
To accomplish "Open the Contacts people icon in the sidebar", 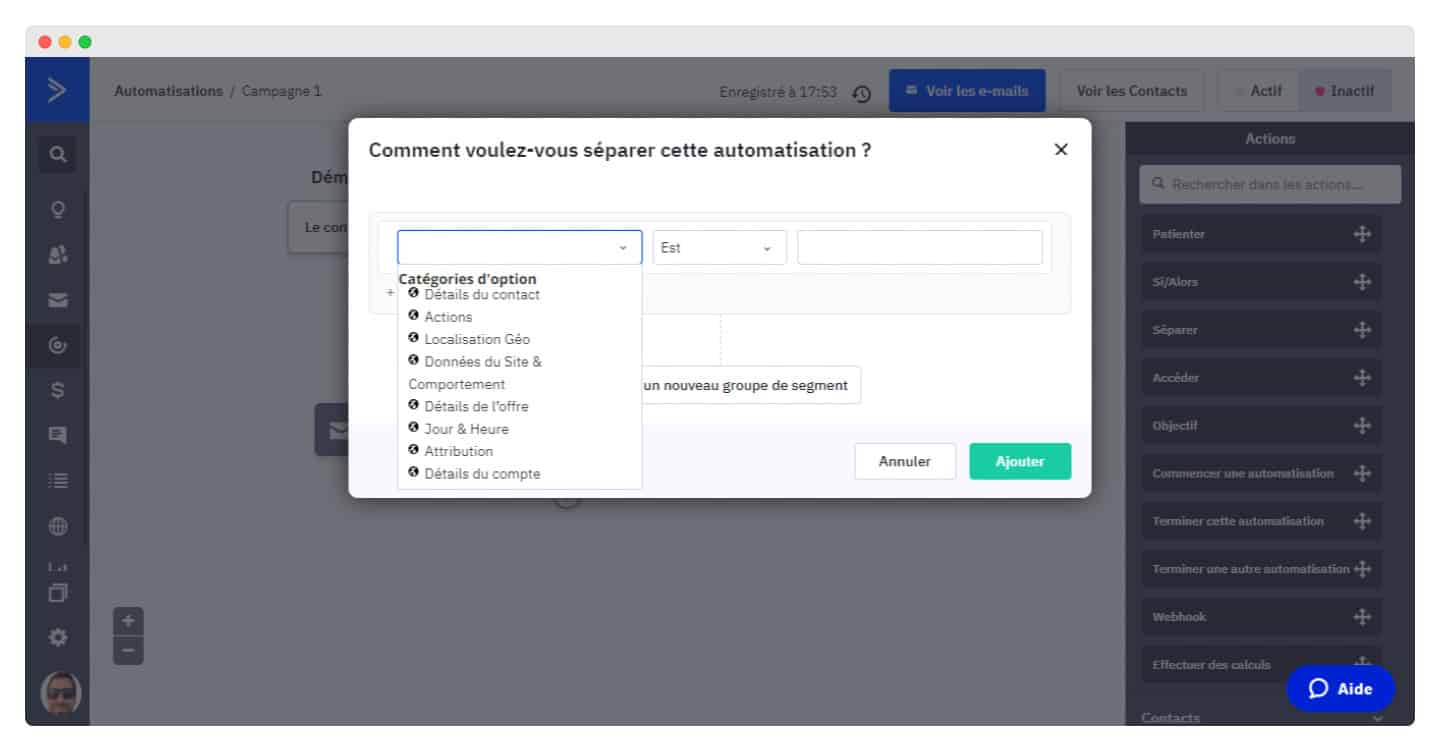I will [58, 255].
